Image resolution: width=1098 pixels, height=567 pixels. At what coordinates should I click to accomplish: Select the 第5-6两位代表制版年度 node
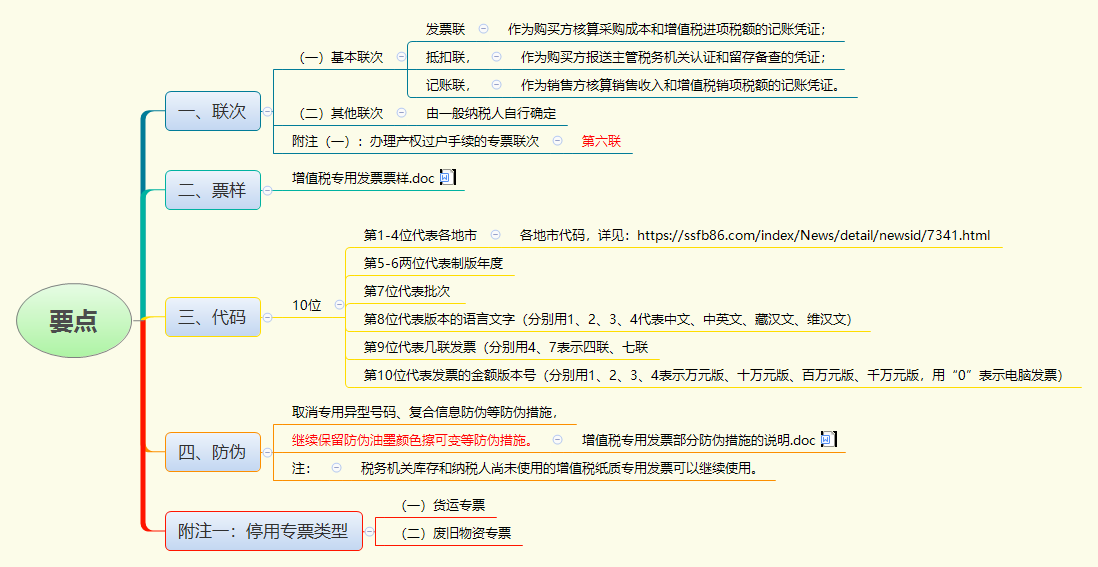click(433, 263)
